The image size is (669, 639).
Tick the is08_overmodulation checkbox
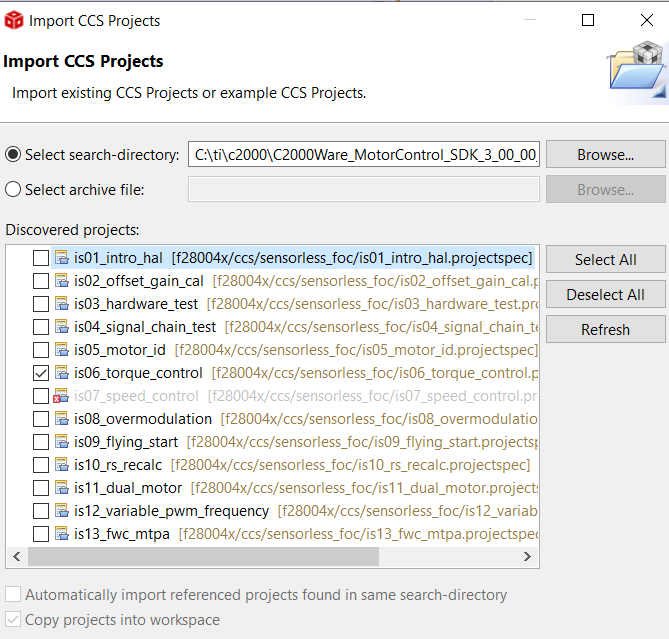coord(40,419)
